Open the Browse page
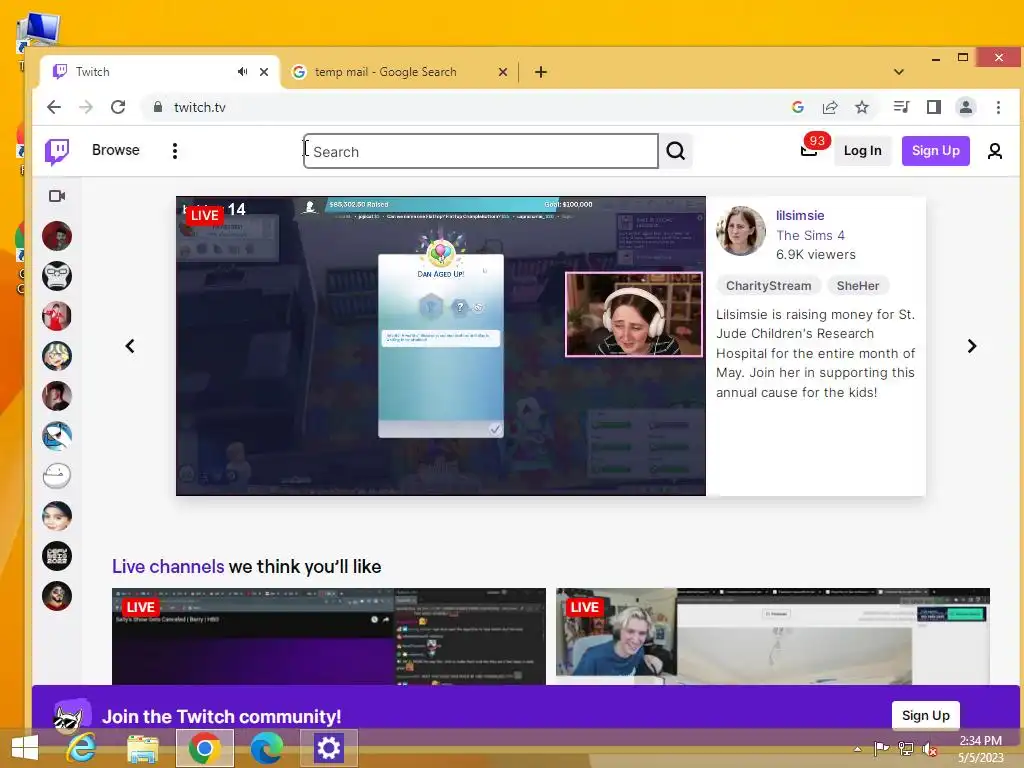 pyautogui.click(x=116, y=150)
